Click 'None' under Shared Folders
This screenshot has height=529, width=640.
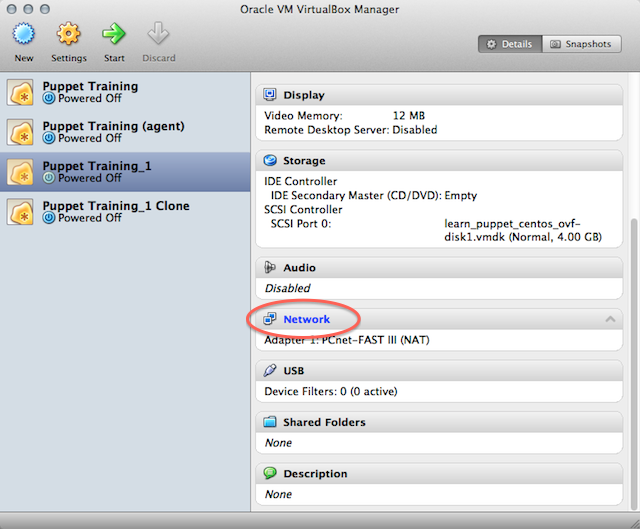coord(278,442)
